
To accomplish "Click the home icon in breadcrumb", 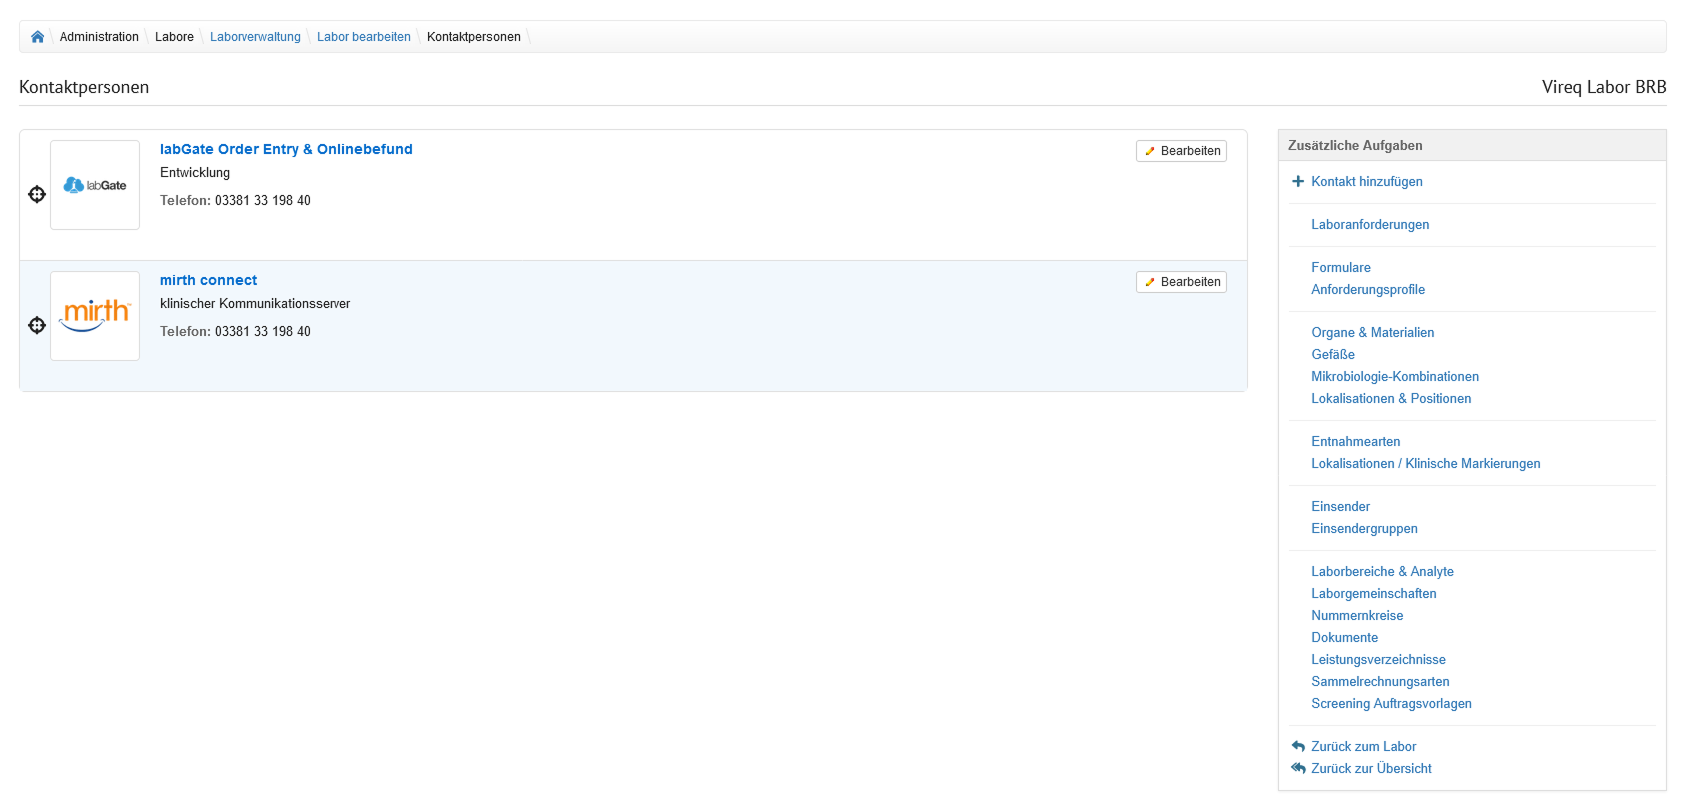I will click(37, 37).
